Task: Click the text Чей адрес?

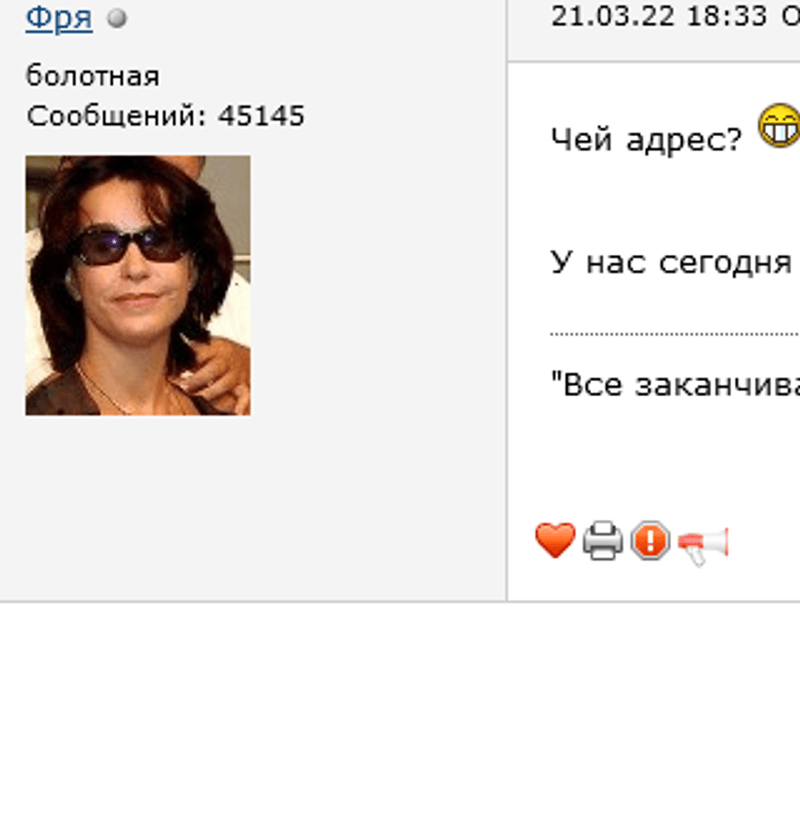Action: click(646, 140)
